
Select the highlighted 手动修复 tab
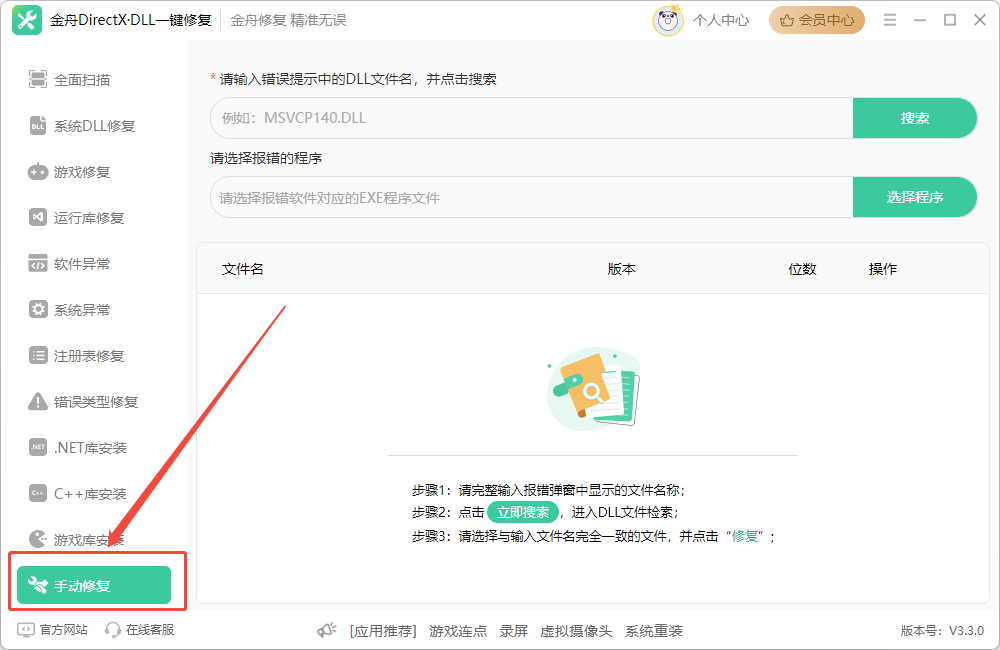click(x=94, y=585)
